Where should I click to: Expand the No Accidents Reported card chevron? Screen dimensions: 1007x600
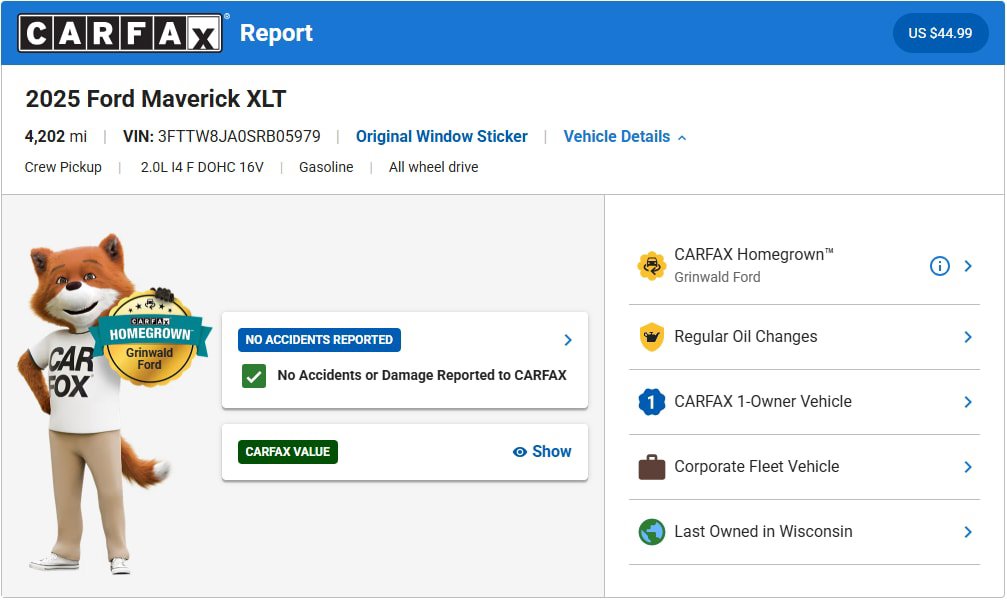pos(568,340)
